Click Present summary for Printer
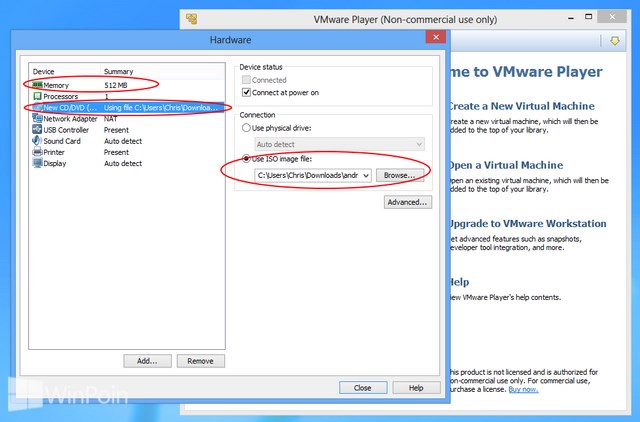This screenshot has height=422, width=640. (x=116, y=152)
